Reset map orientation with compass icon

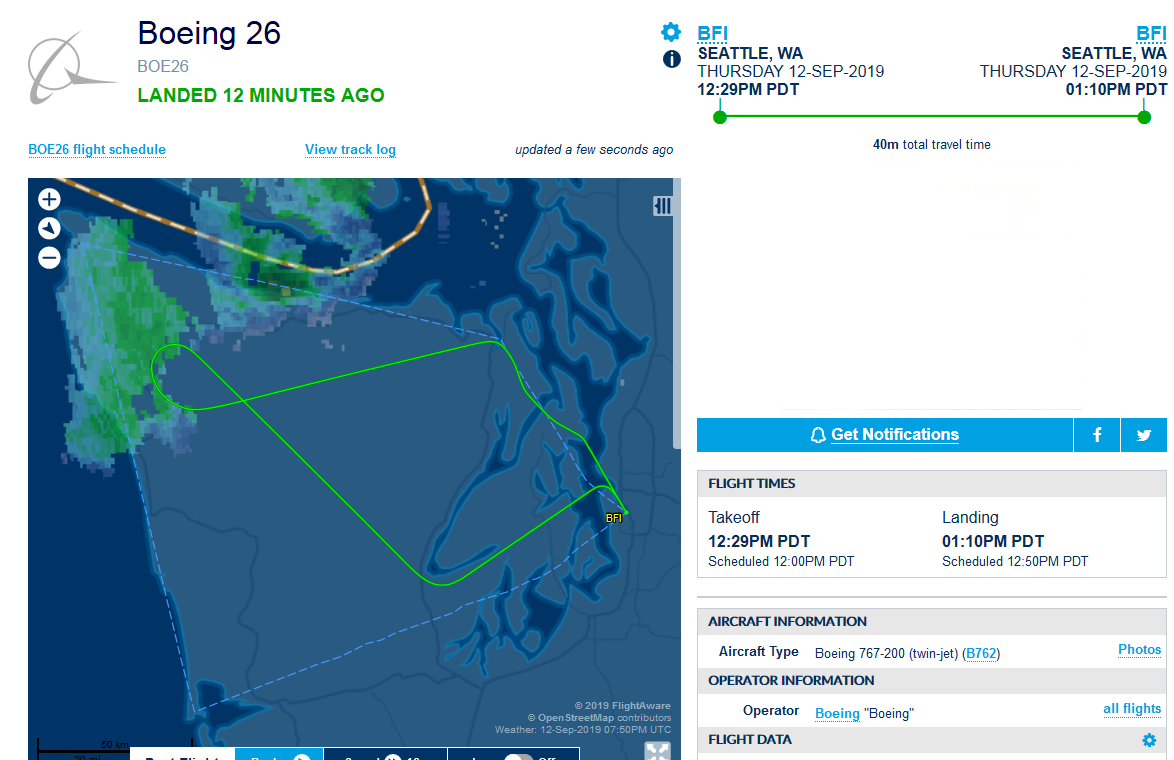[49, 228]
